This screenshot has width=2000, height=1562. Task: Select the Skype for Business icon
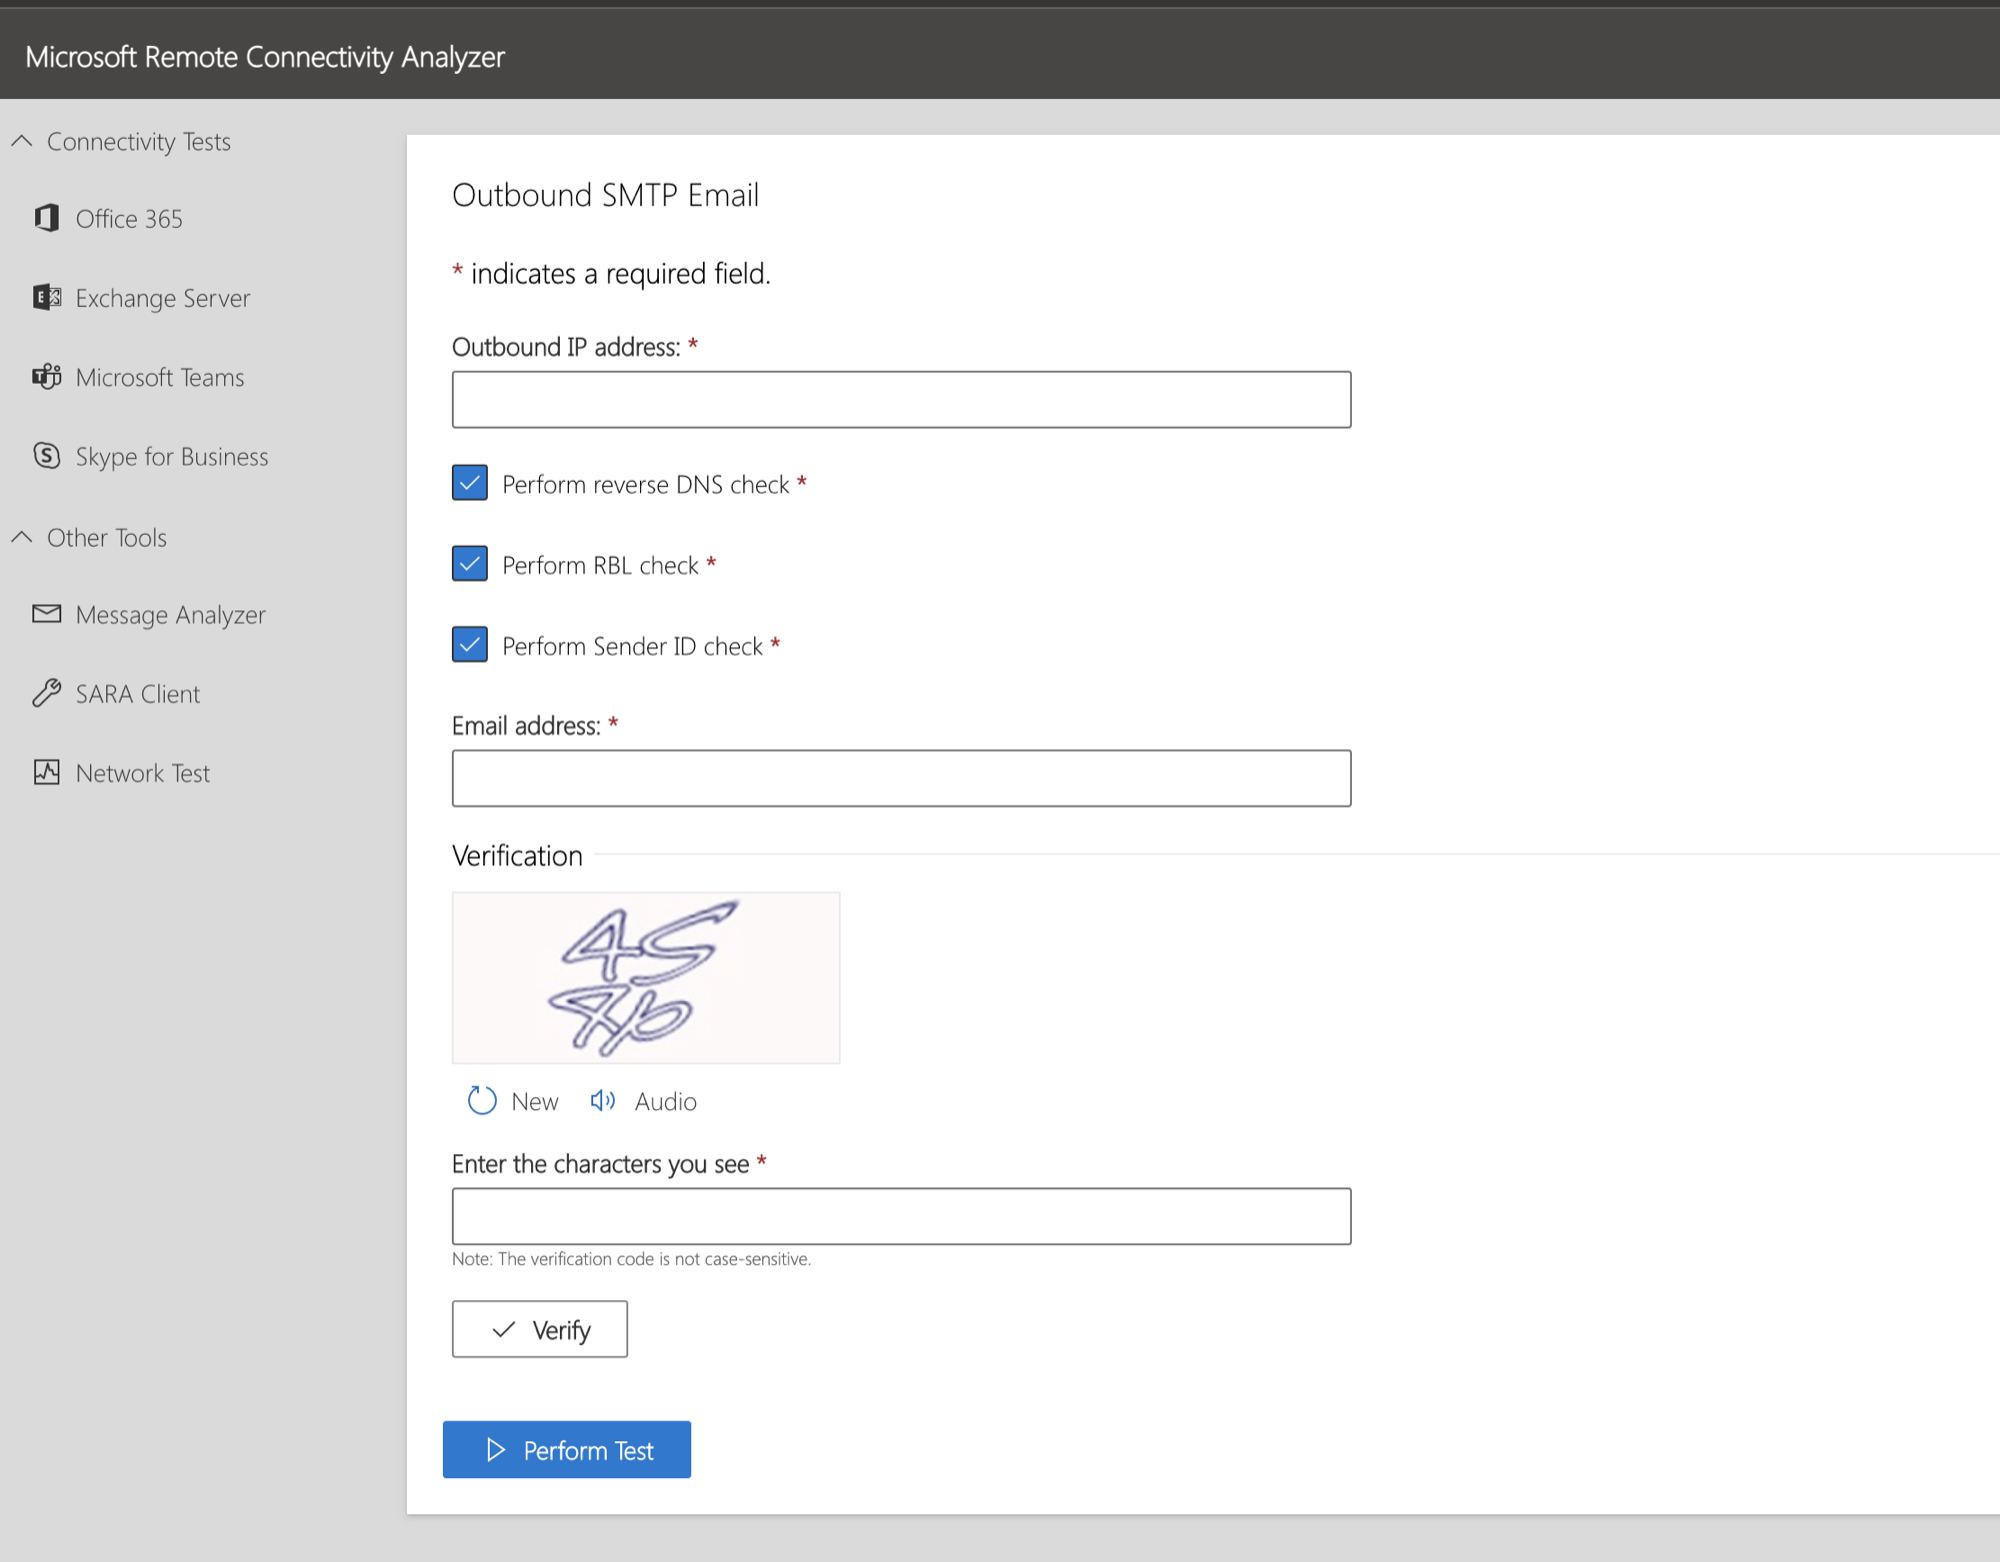click(46, 456)
